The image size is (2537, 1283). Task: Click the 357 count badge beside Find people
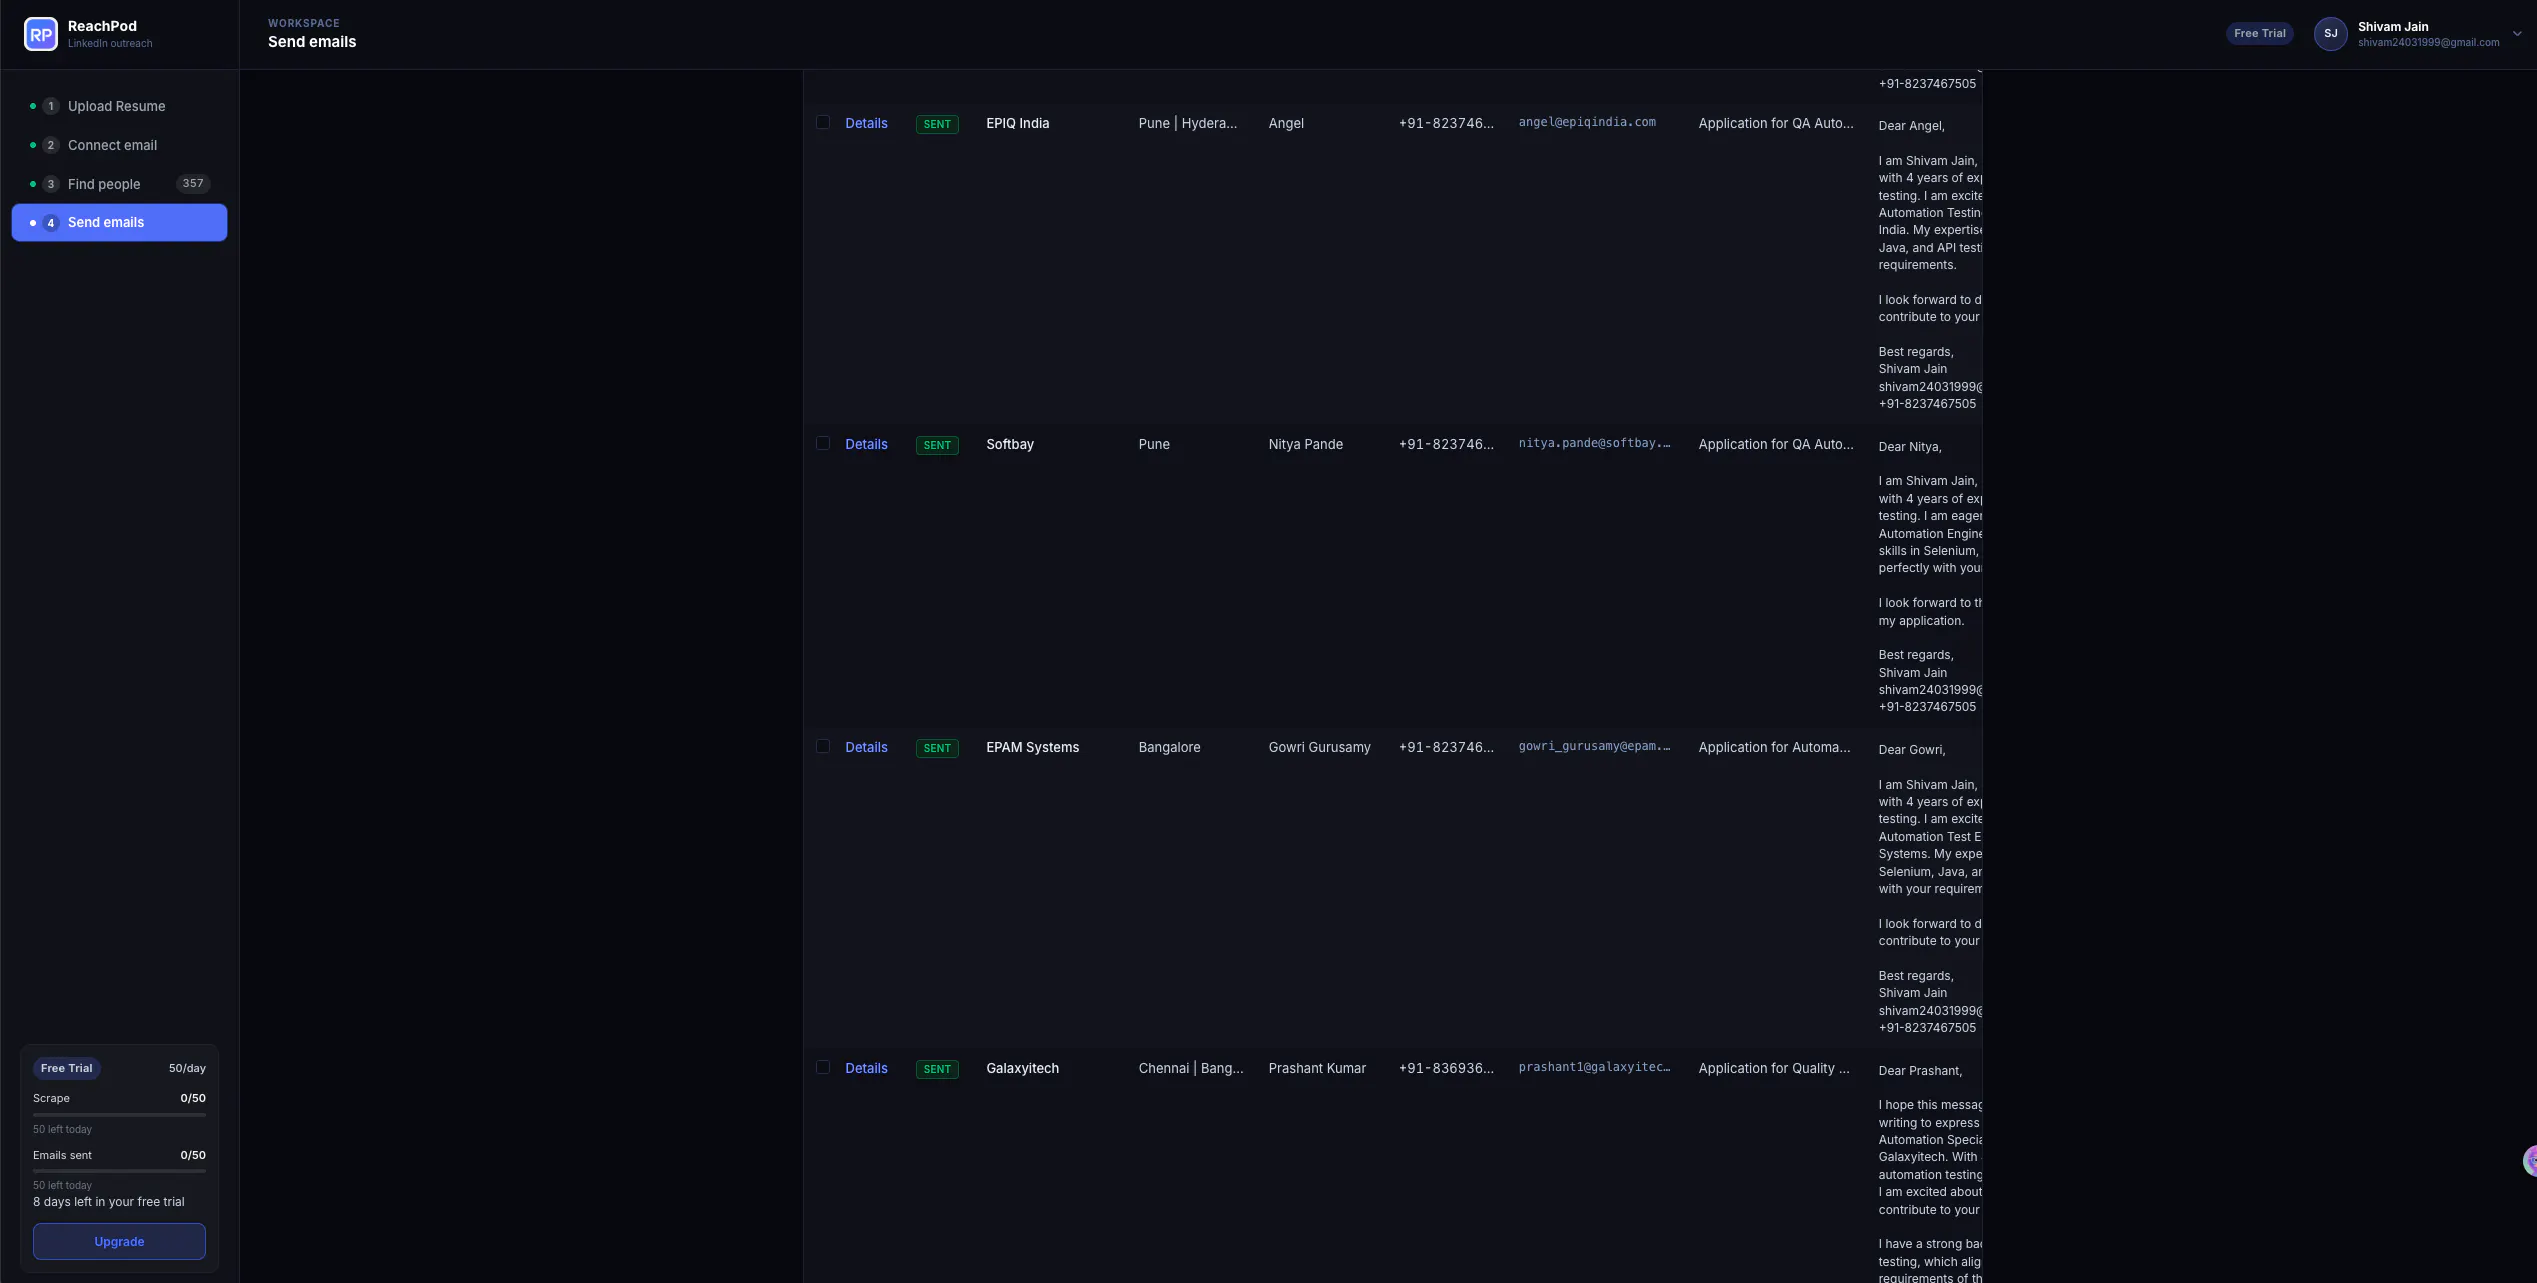coord(193,184)
